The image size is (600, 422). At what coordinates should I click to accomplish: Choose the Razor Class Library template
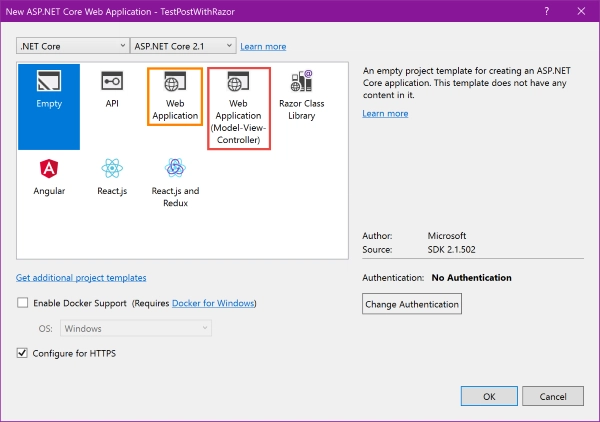[302, 96]
